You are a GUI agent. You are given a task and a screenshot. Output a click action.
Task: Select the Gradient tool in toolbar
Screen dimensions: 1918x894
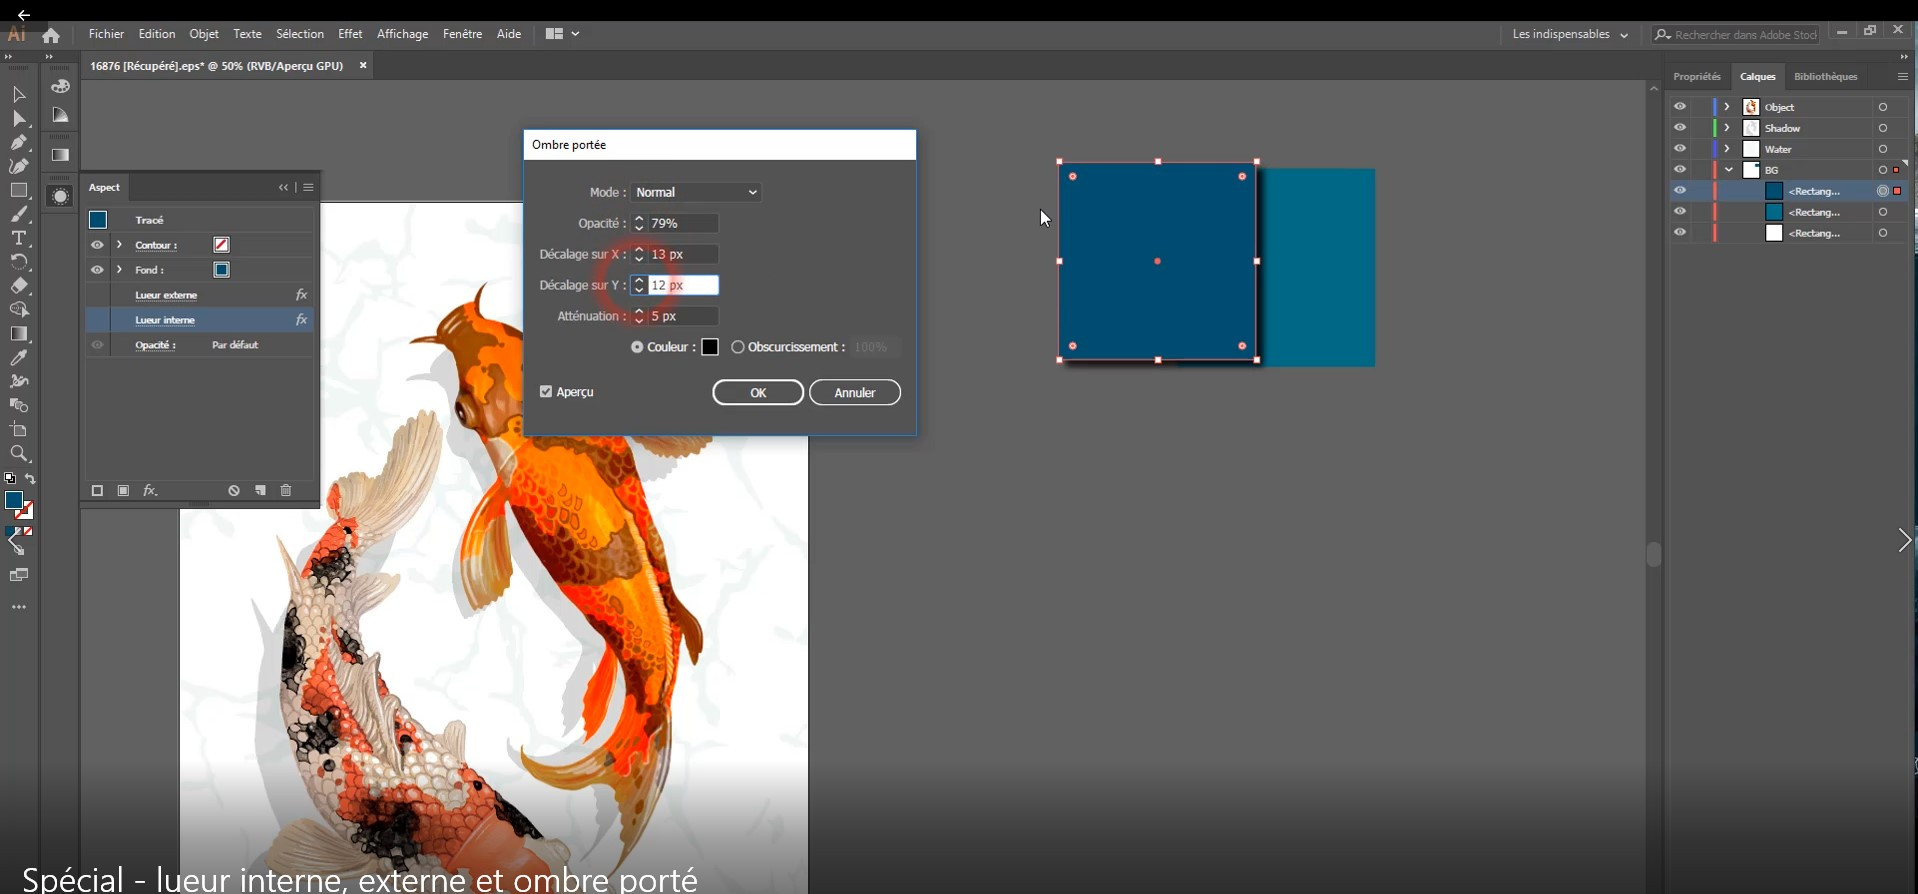coord(19,334)
